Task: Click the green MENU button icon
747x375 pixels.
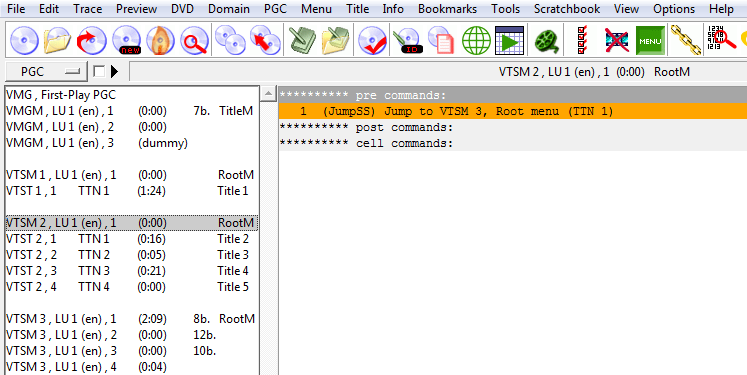Action: pos(650,41)
